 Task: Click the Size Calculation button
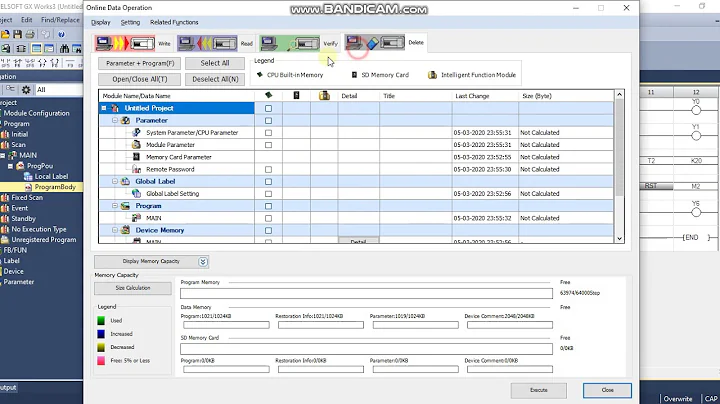[133, 288]
